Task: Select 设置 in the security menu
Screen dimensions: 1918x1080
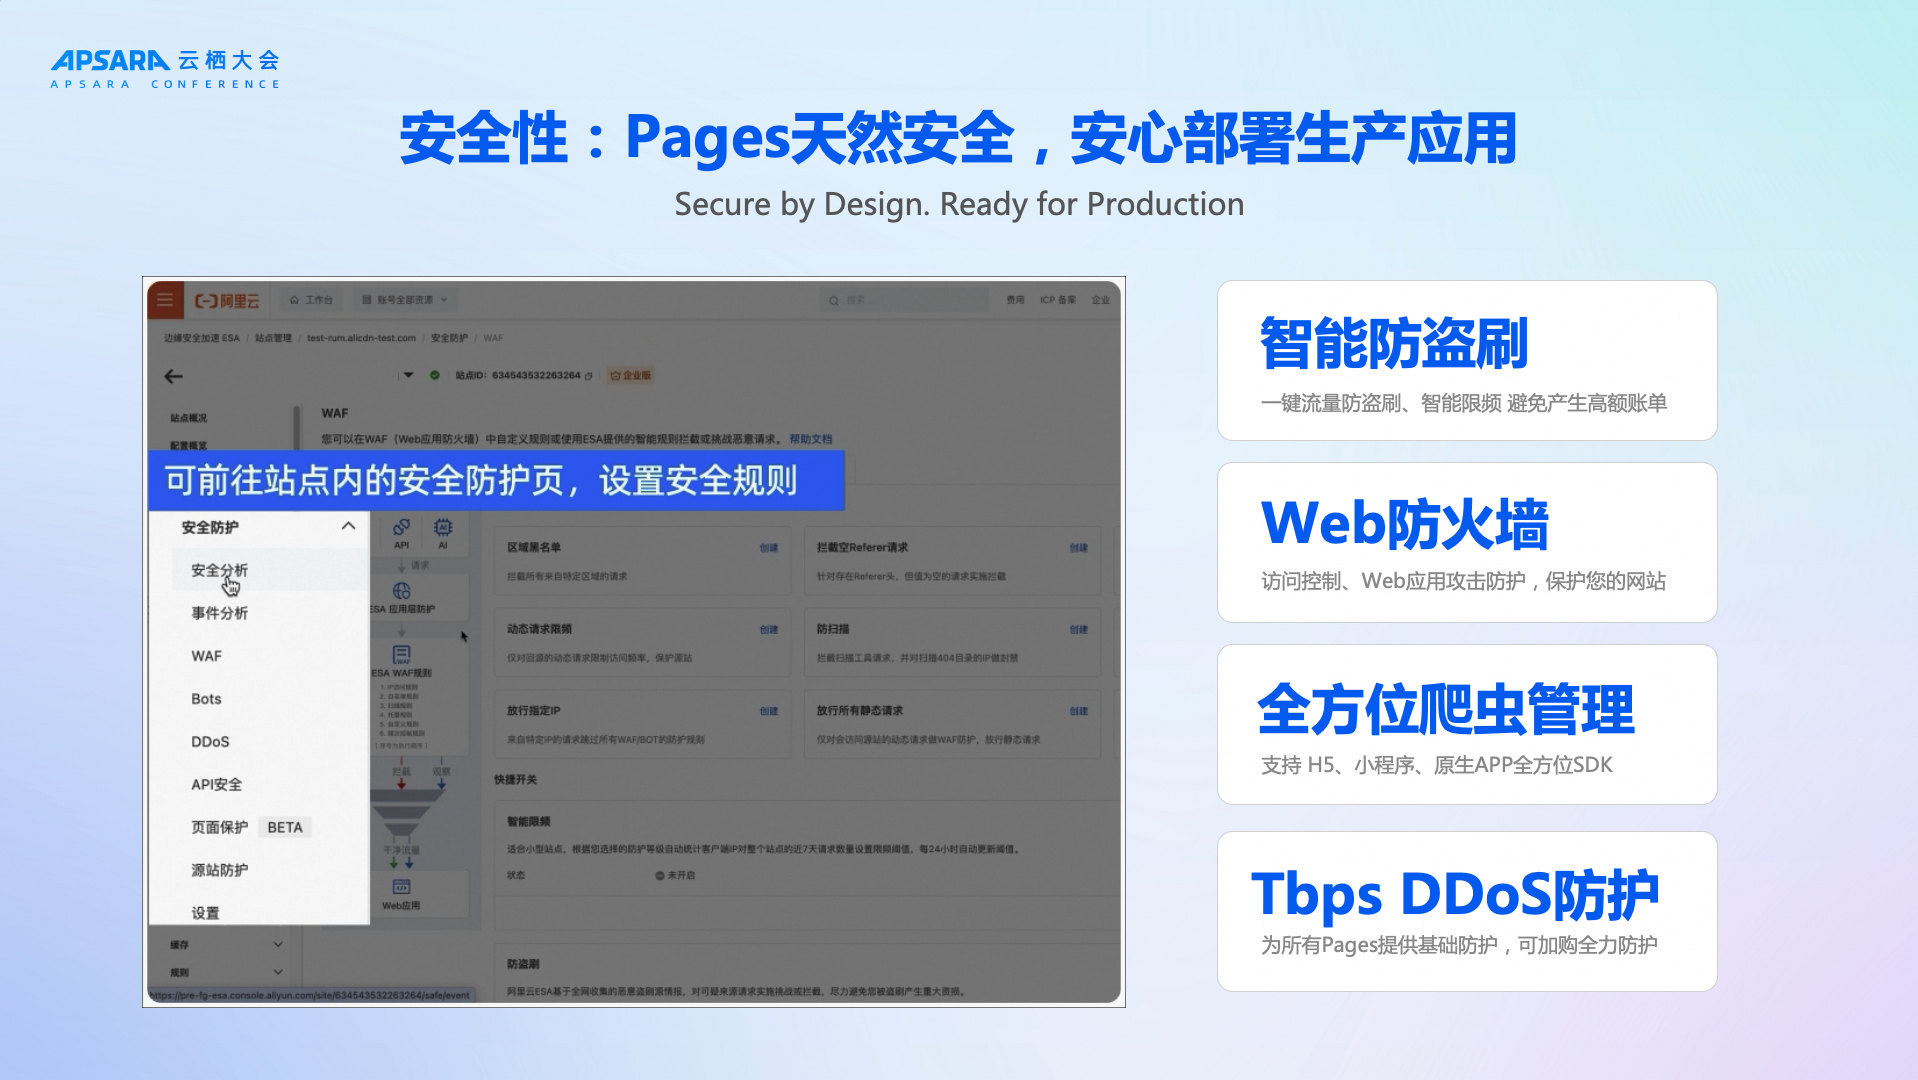Action: pyautogui.click(x=205, y=913)
